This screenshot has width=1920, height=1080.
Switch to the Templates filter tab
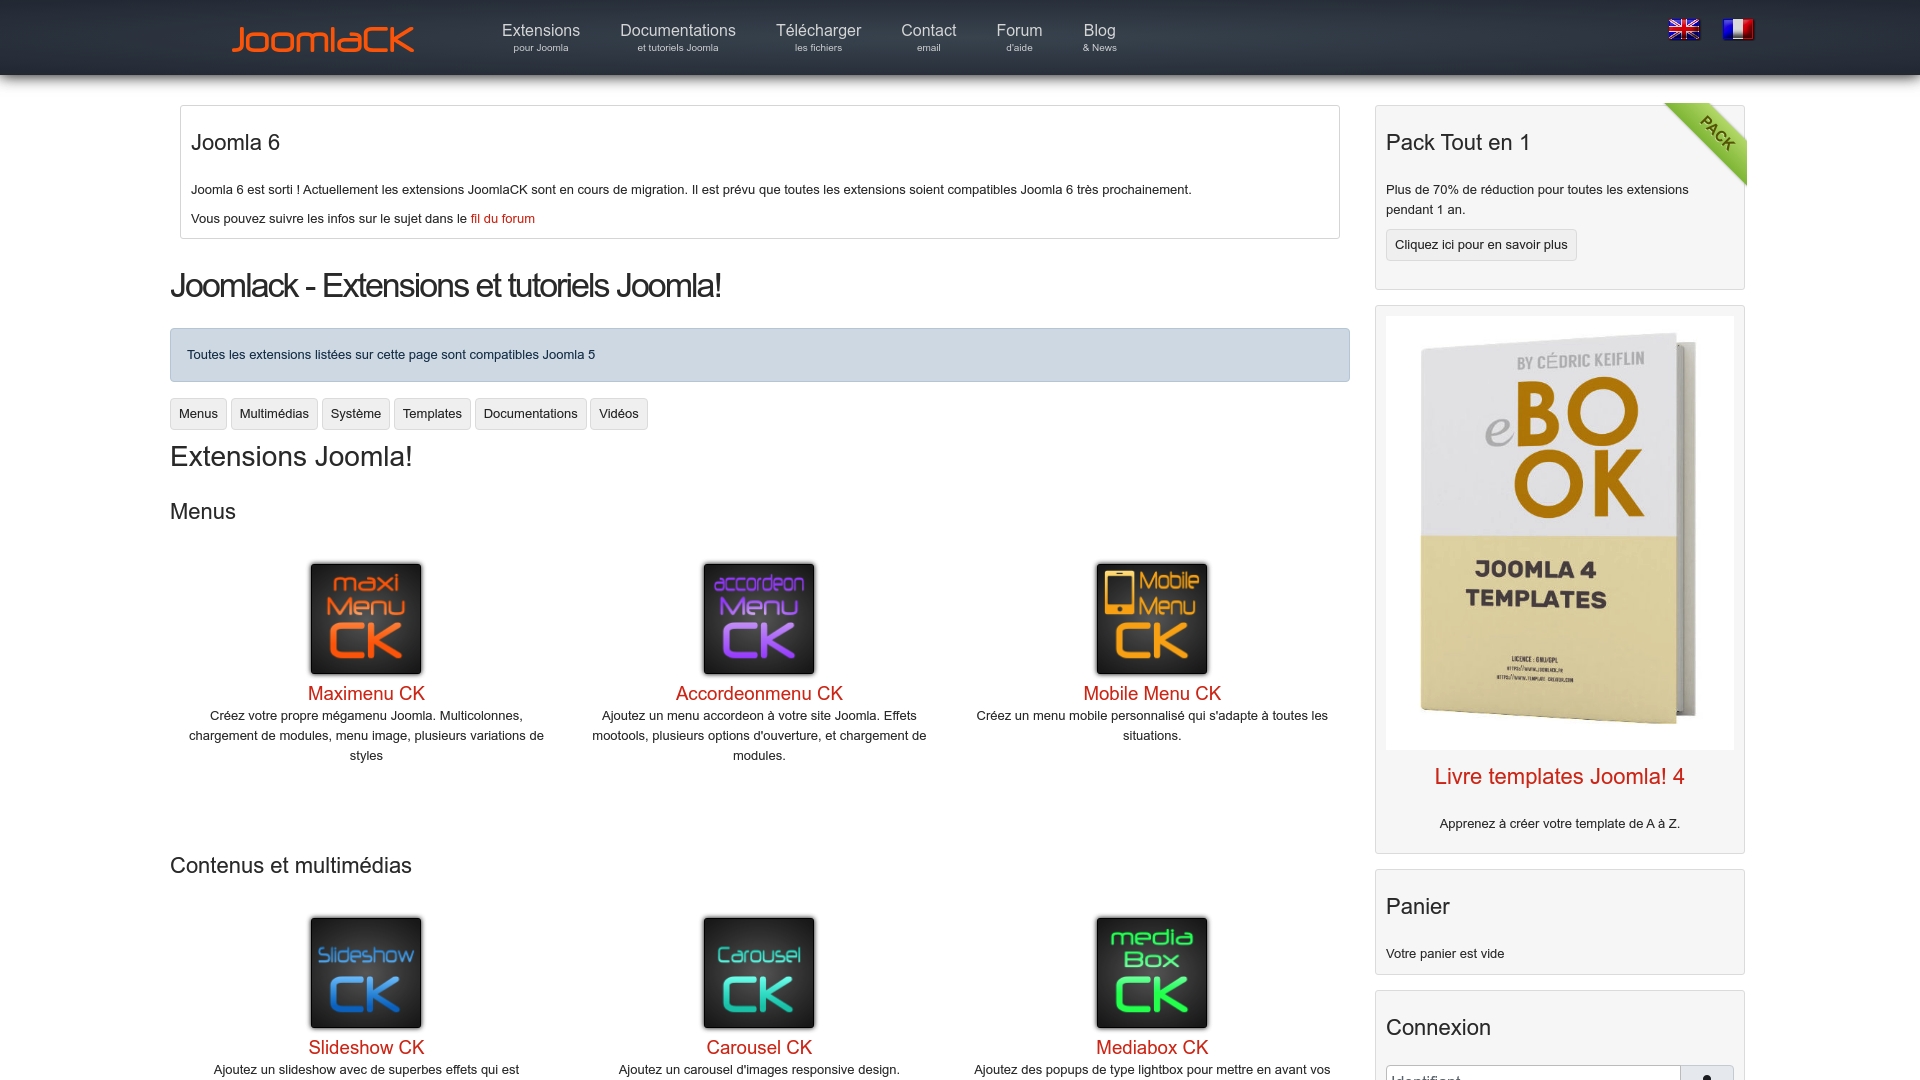[432, 413]
